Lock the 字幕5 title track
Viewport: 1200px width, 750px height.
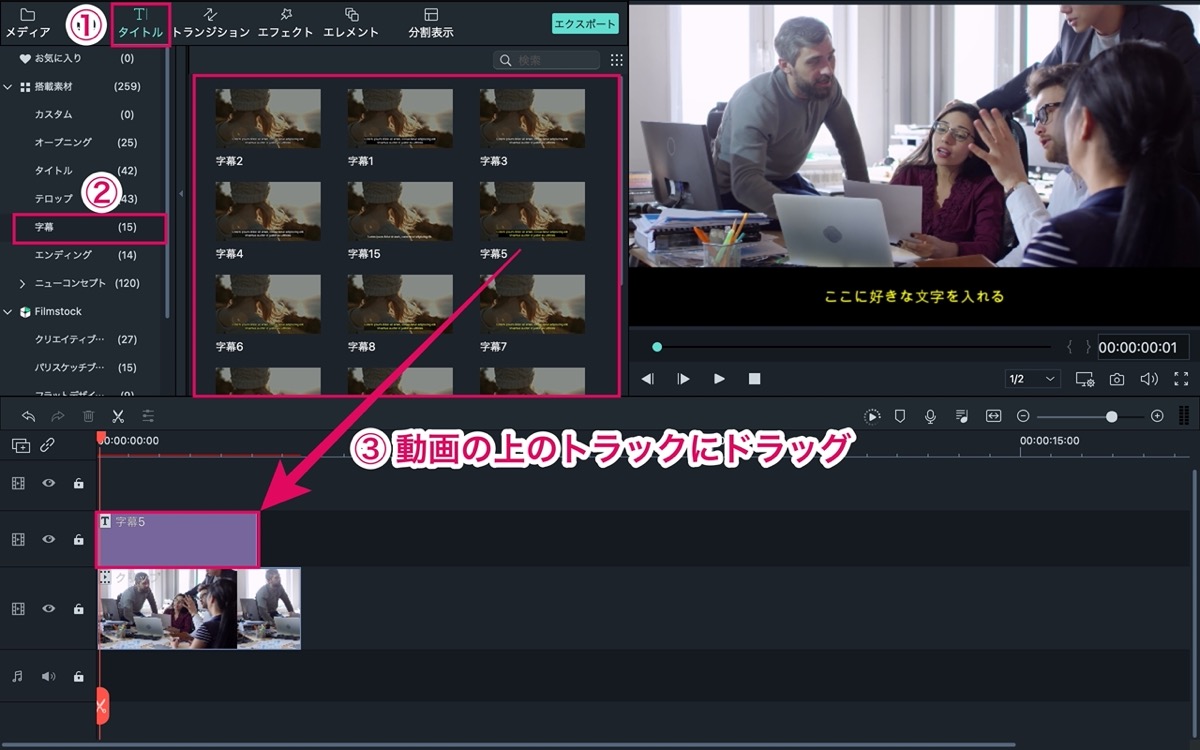78,539
